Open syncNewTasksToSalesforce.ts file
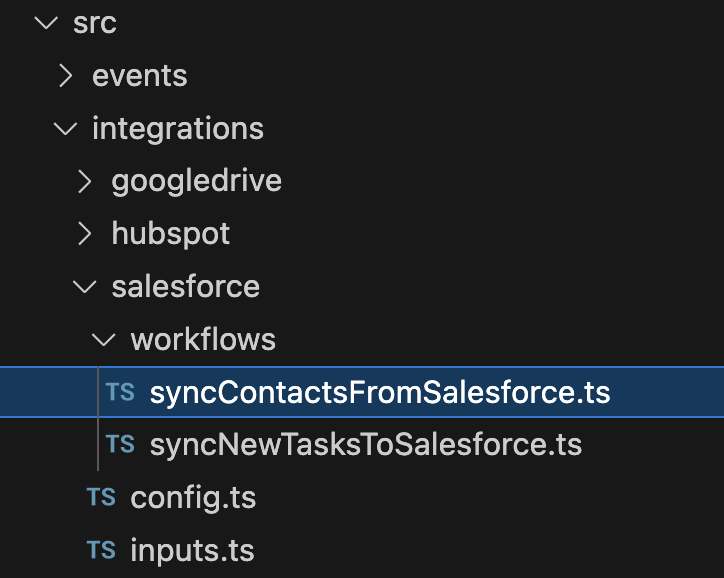 pos(366,445)
